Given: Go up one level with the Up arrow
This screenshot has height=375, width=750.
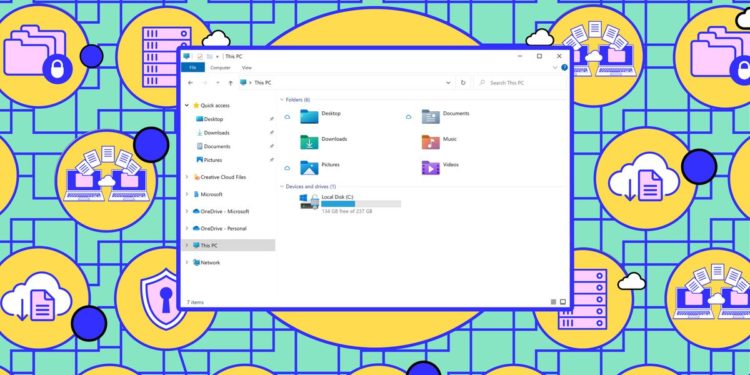Looking at the screenshot, I should (231, 83).
